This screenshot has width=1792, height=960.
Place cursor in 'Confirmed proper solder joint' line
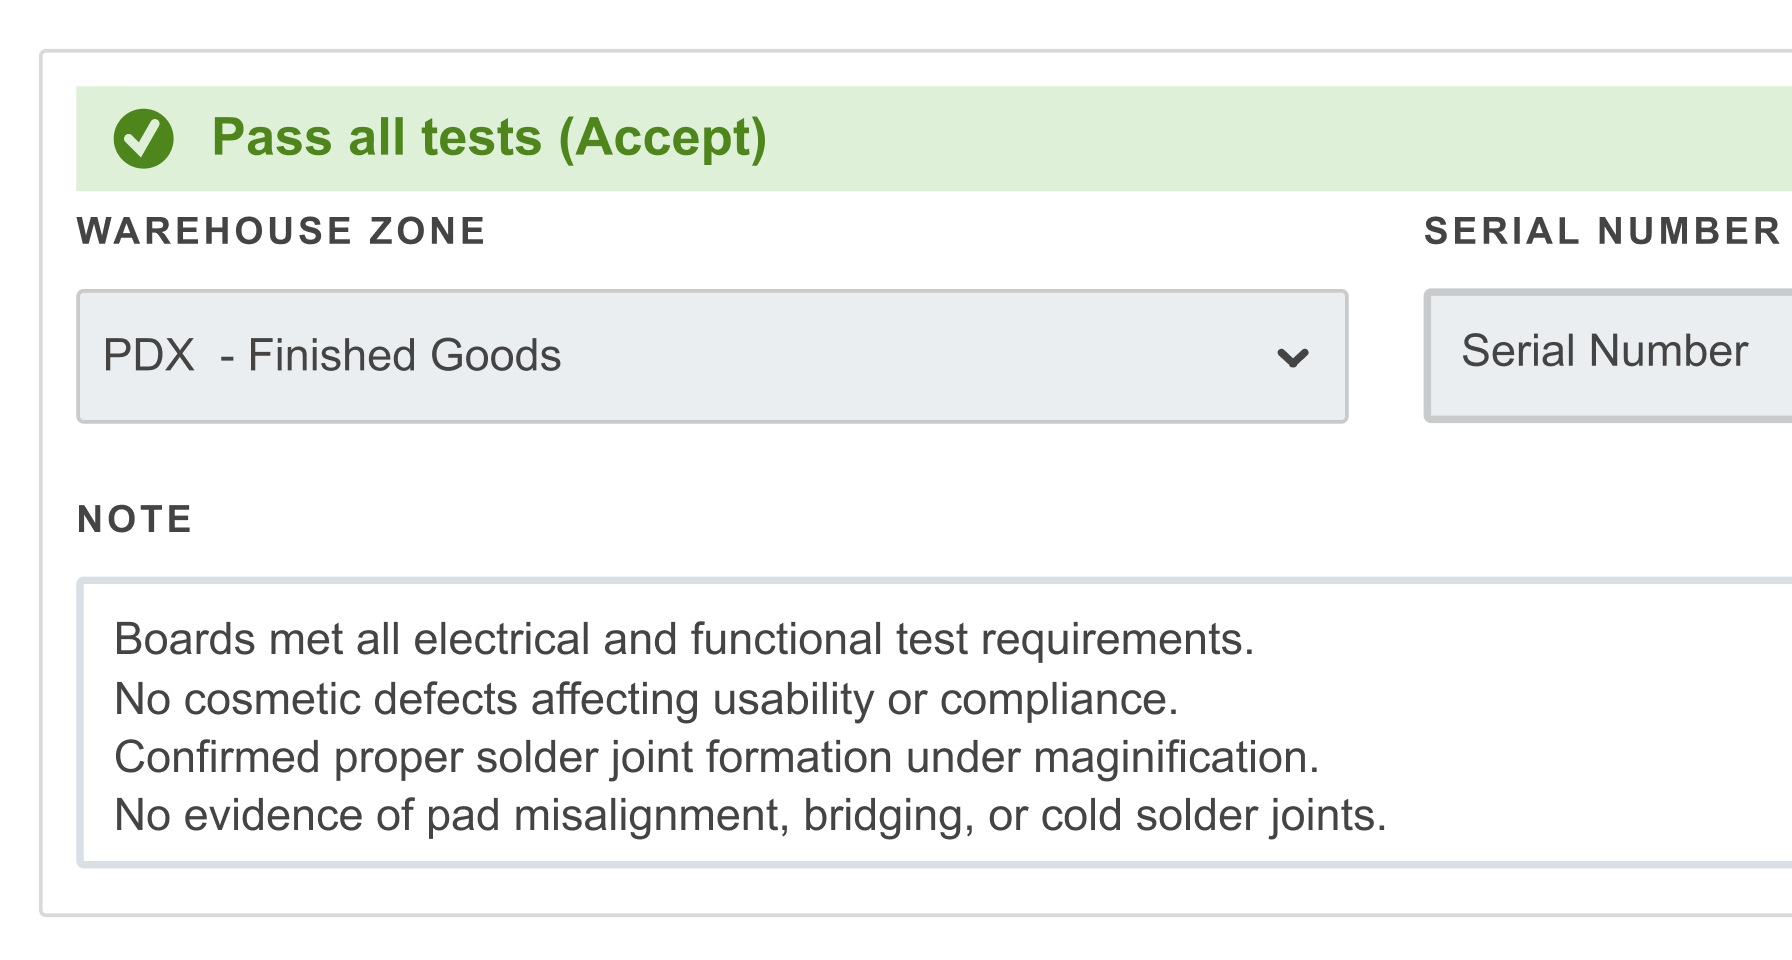717,757
